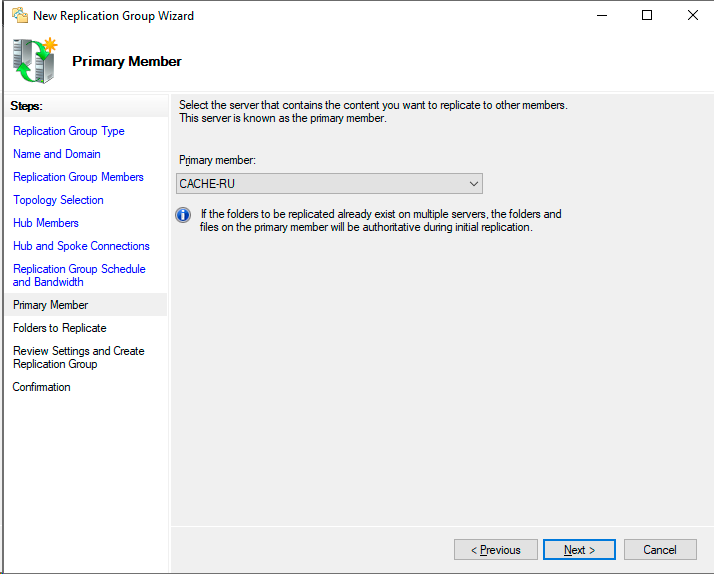Click Review Settings and Create Replication Group
This screenshot has height=574, width=714.
point(78,357)
